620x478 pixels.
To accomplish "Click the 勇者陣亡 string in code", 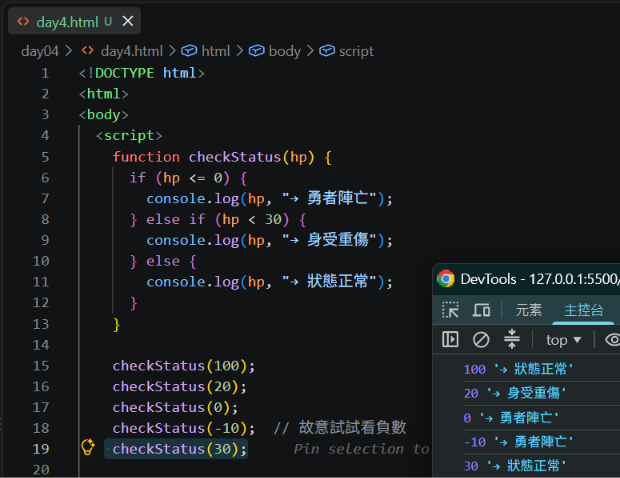I will tap(329, 198).
